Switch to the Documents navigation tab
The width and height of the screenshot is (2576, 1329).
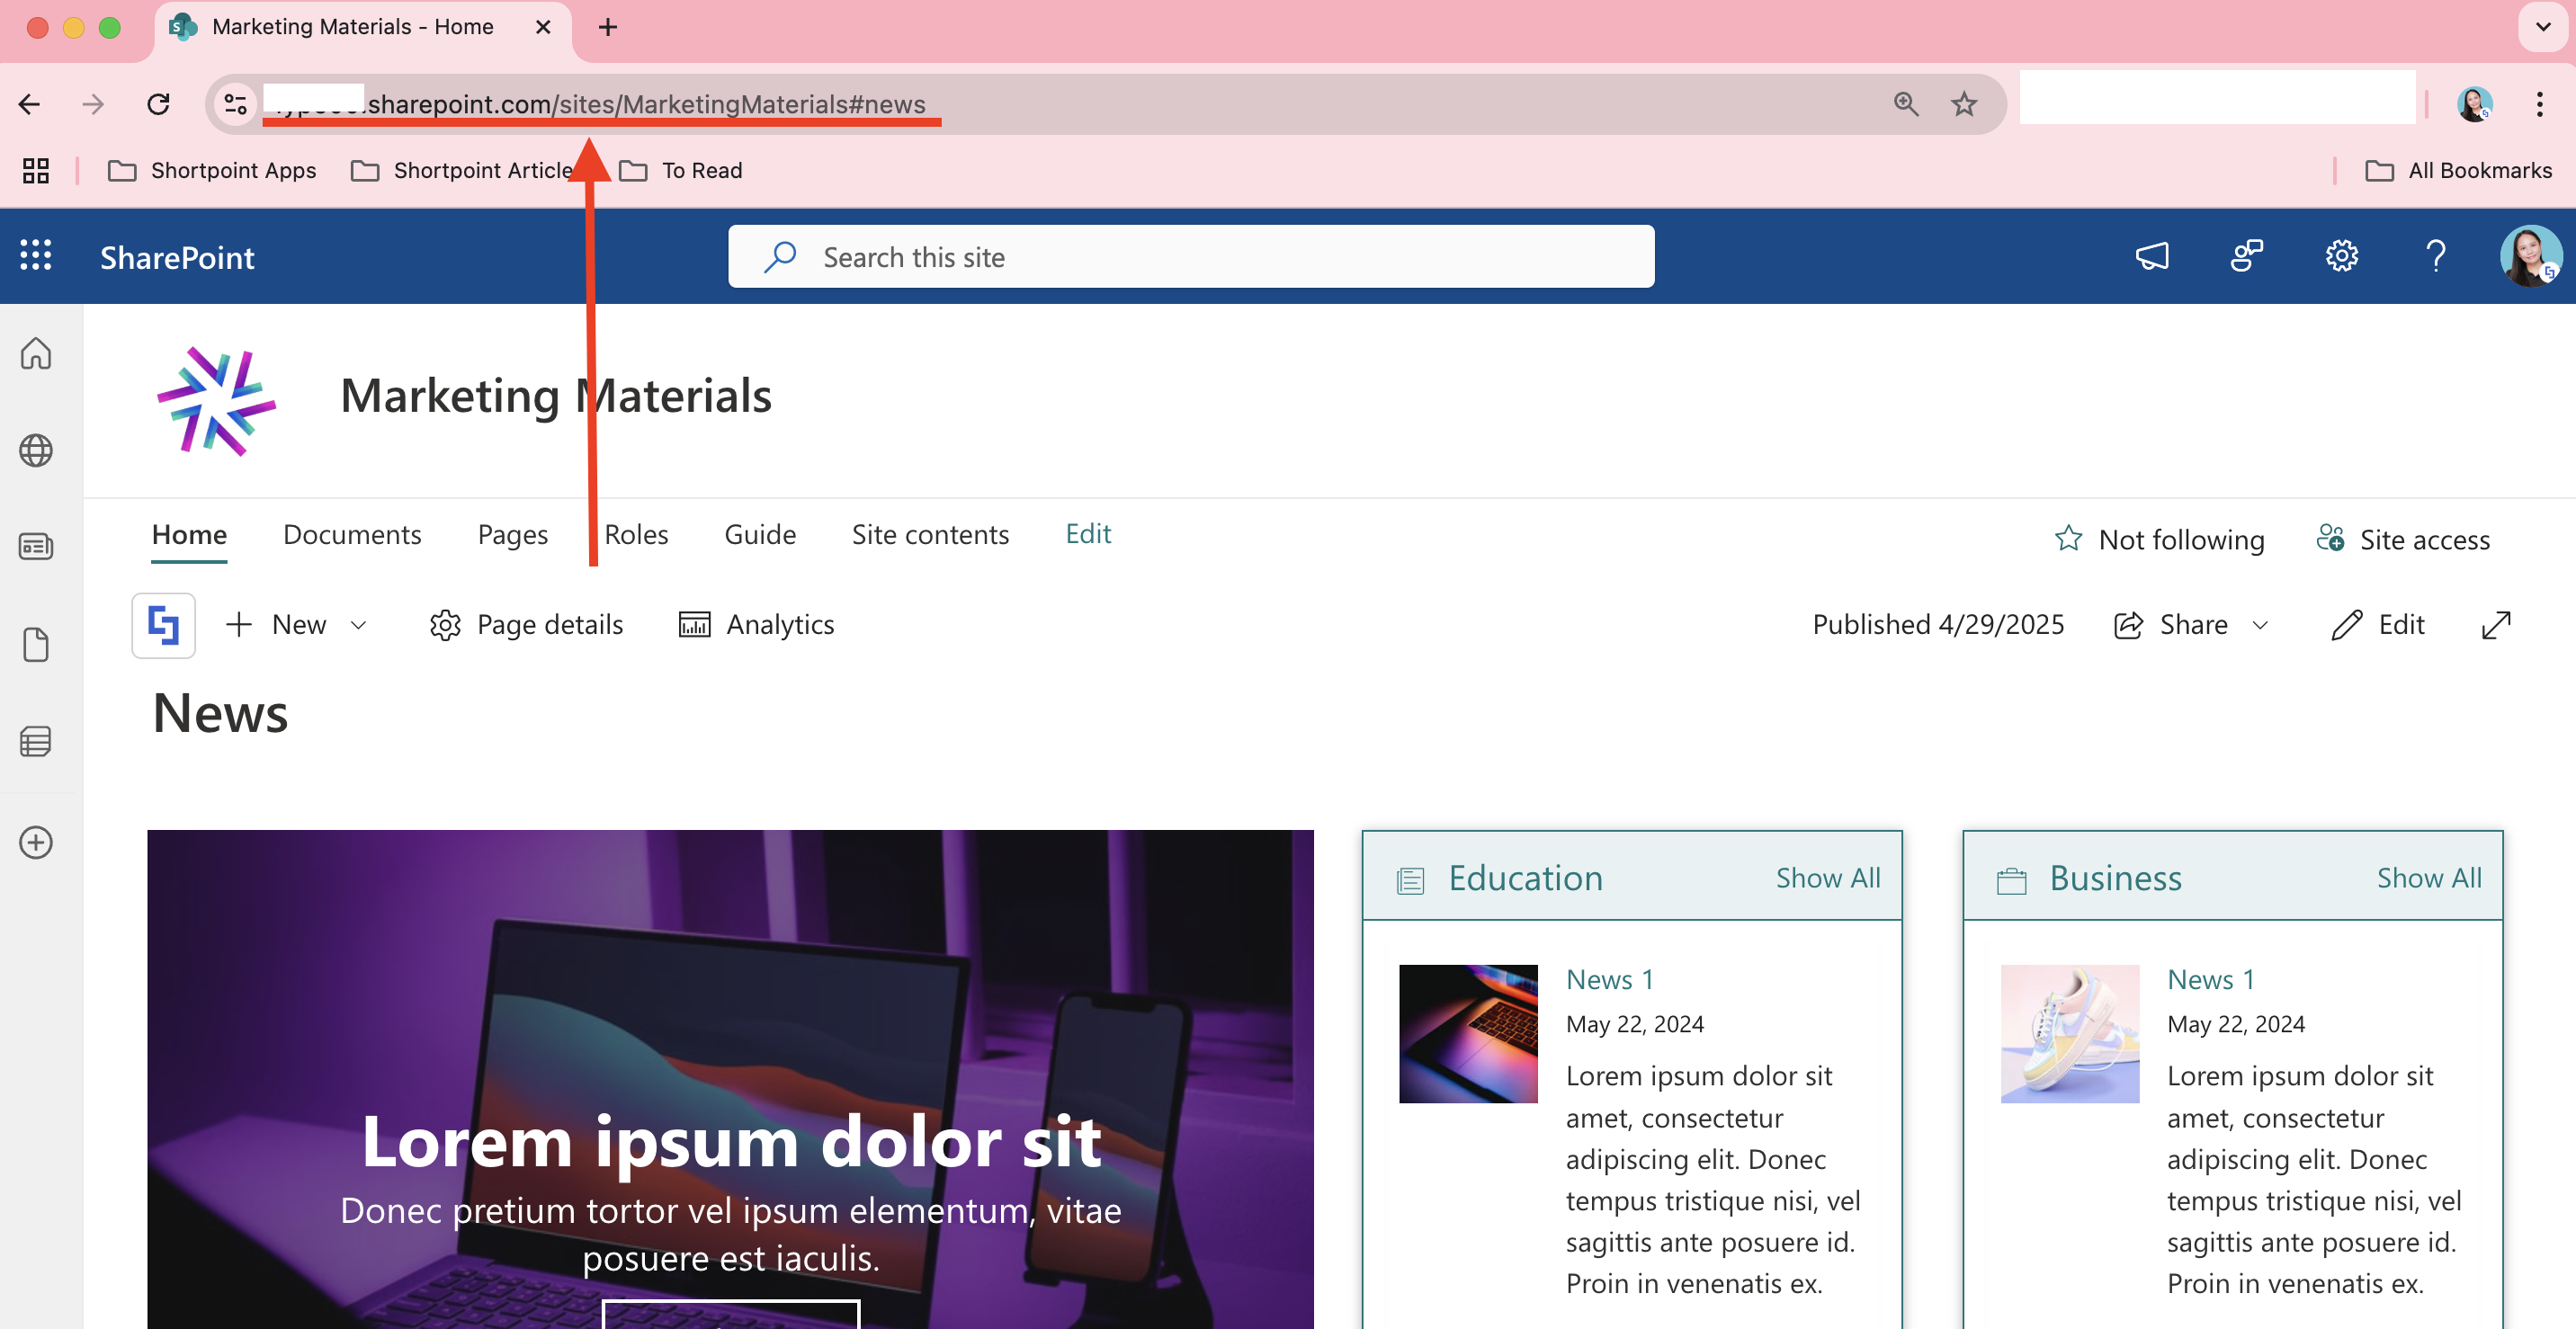pos(352,534)
